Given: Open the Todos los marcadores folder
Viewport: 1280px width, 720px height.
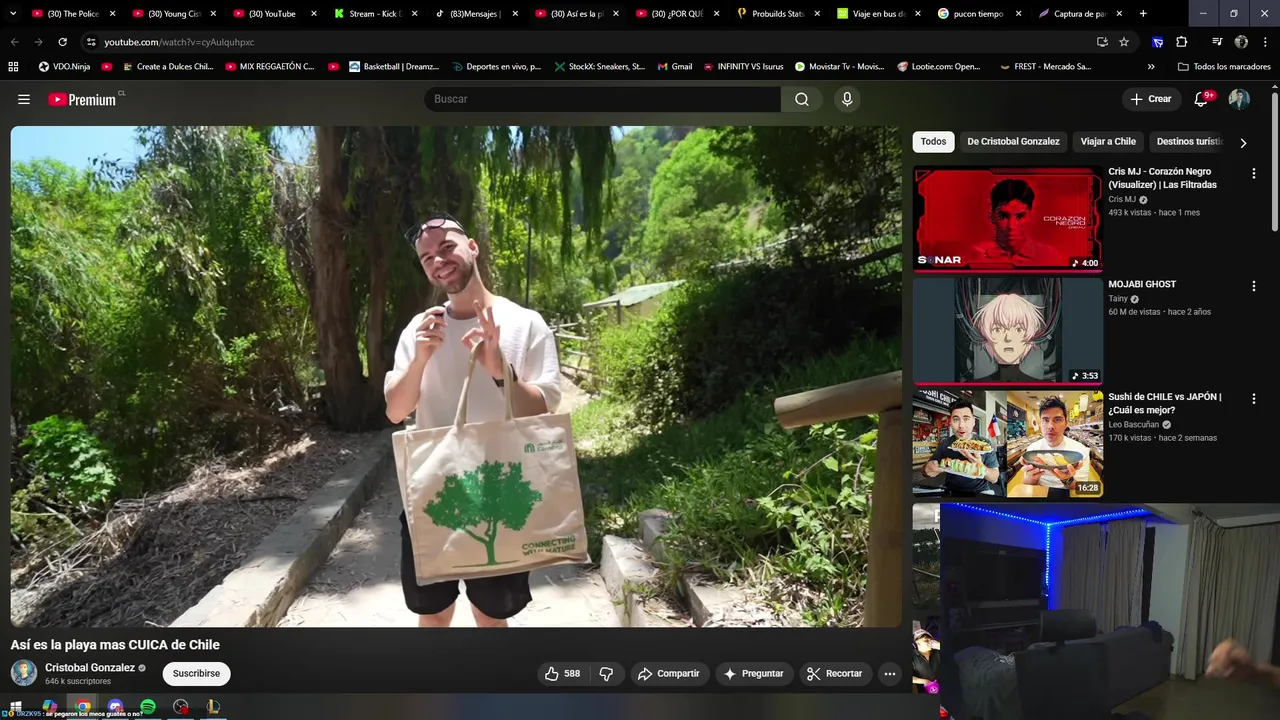Looking at the screenshot, I should click(x=1224, y=67).
